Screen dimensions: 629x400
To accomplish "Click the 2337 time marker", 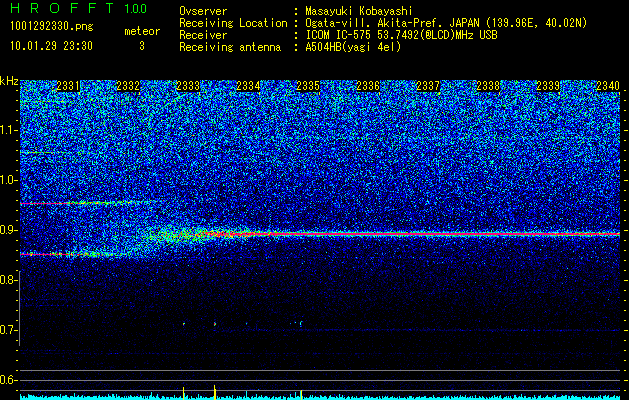I will point(428,86).
